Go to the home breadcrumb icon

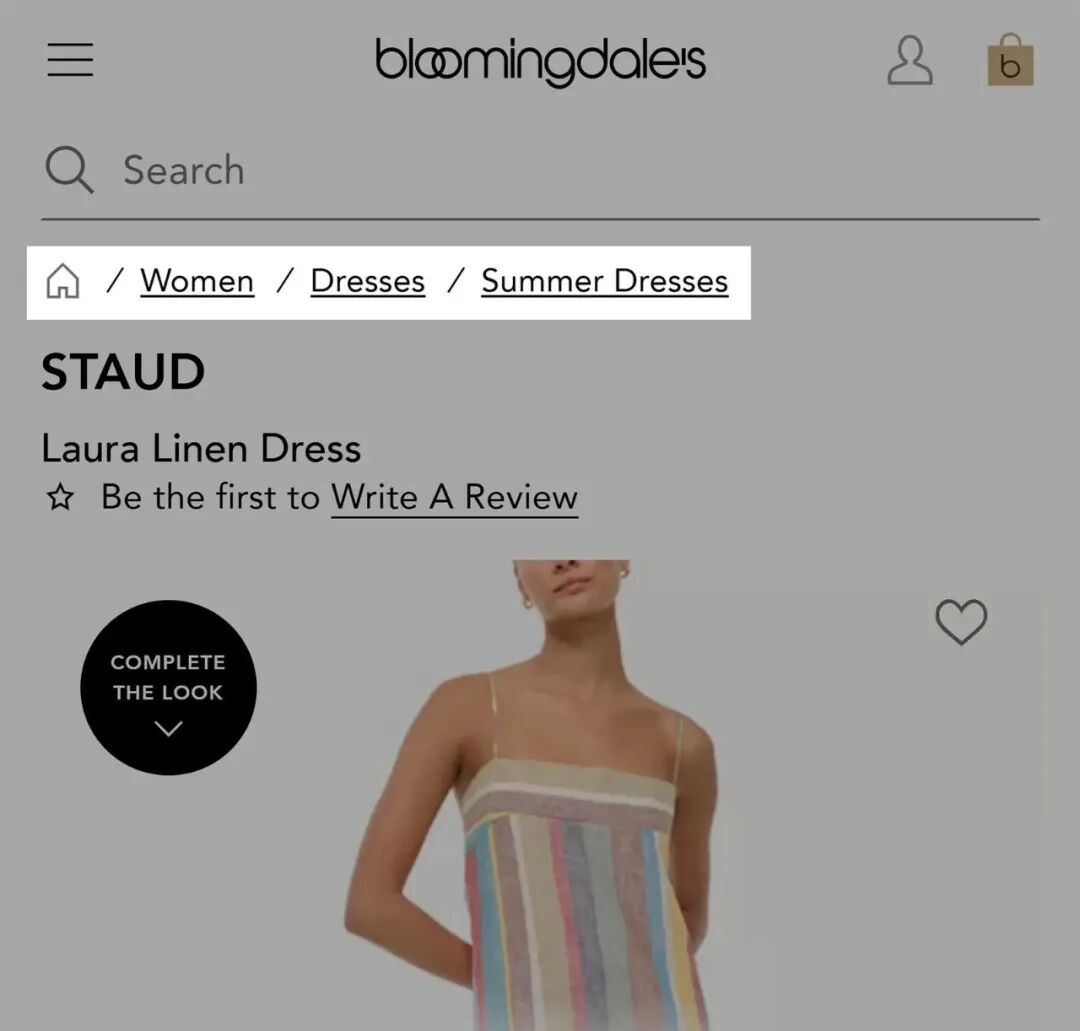63,281
